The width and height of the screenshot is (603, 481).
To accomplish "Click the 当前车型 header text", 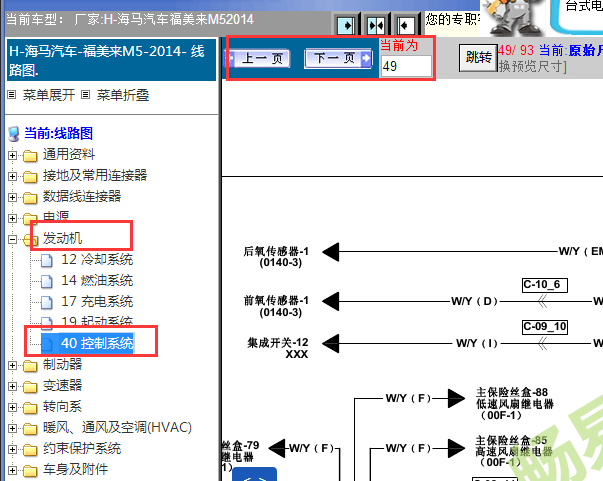I will click(x=130, y=19).
